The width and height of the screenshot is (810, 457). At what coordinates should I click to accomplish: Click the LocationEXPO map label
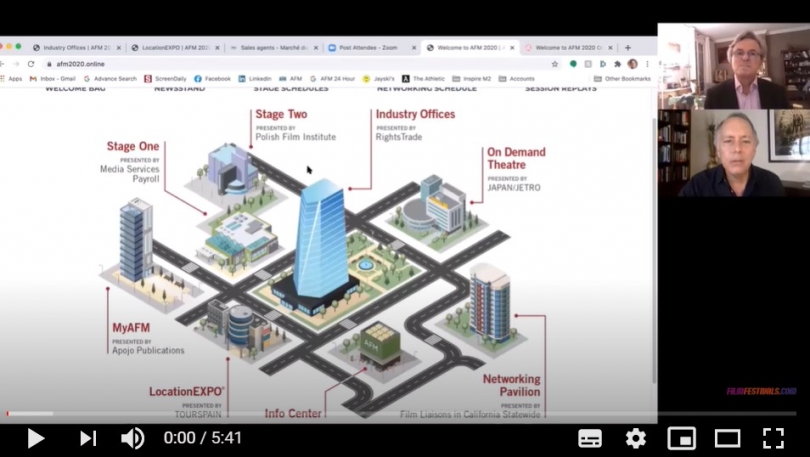pos(186,391)
